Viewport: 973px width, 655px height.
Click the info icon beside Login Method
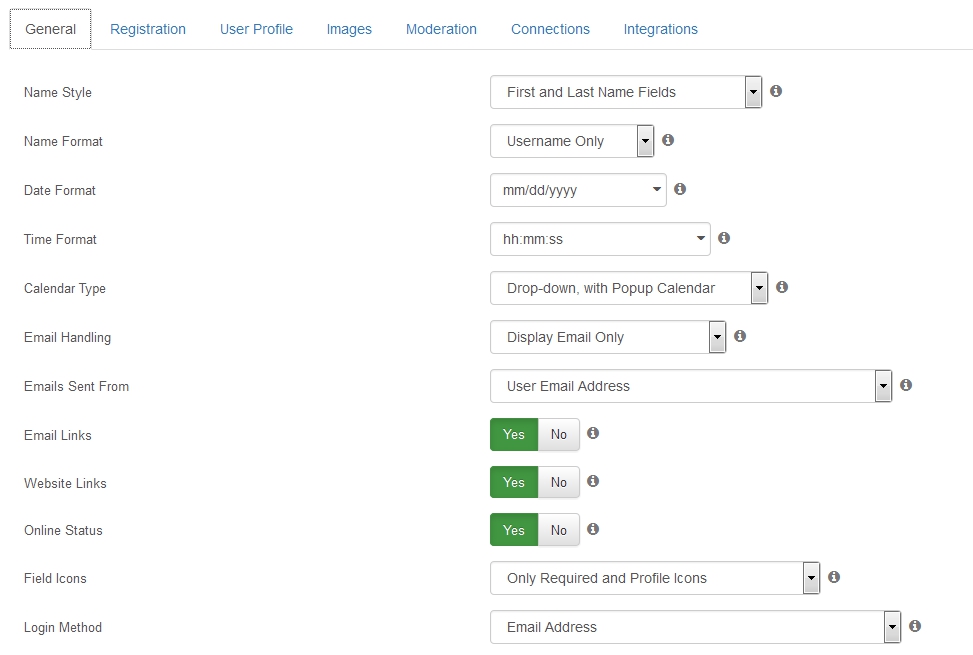[915, 626]
